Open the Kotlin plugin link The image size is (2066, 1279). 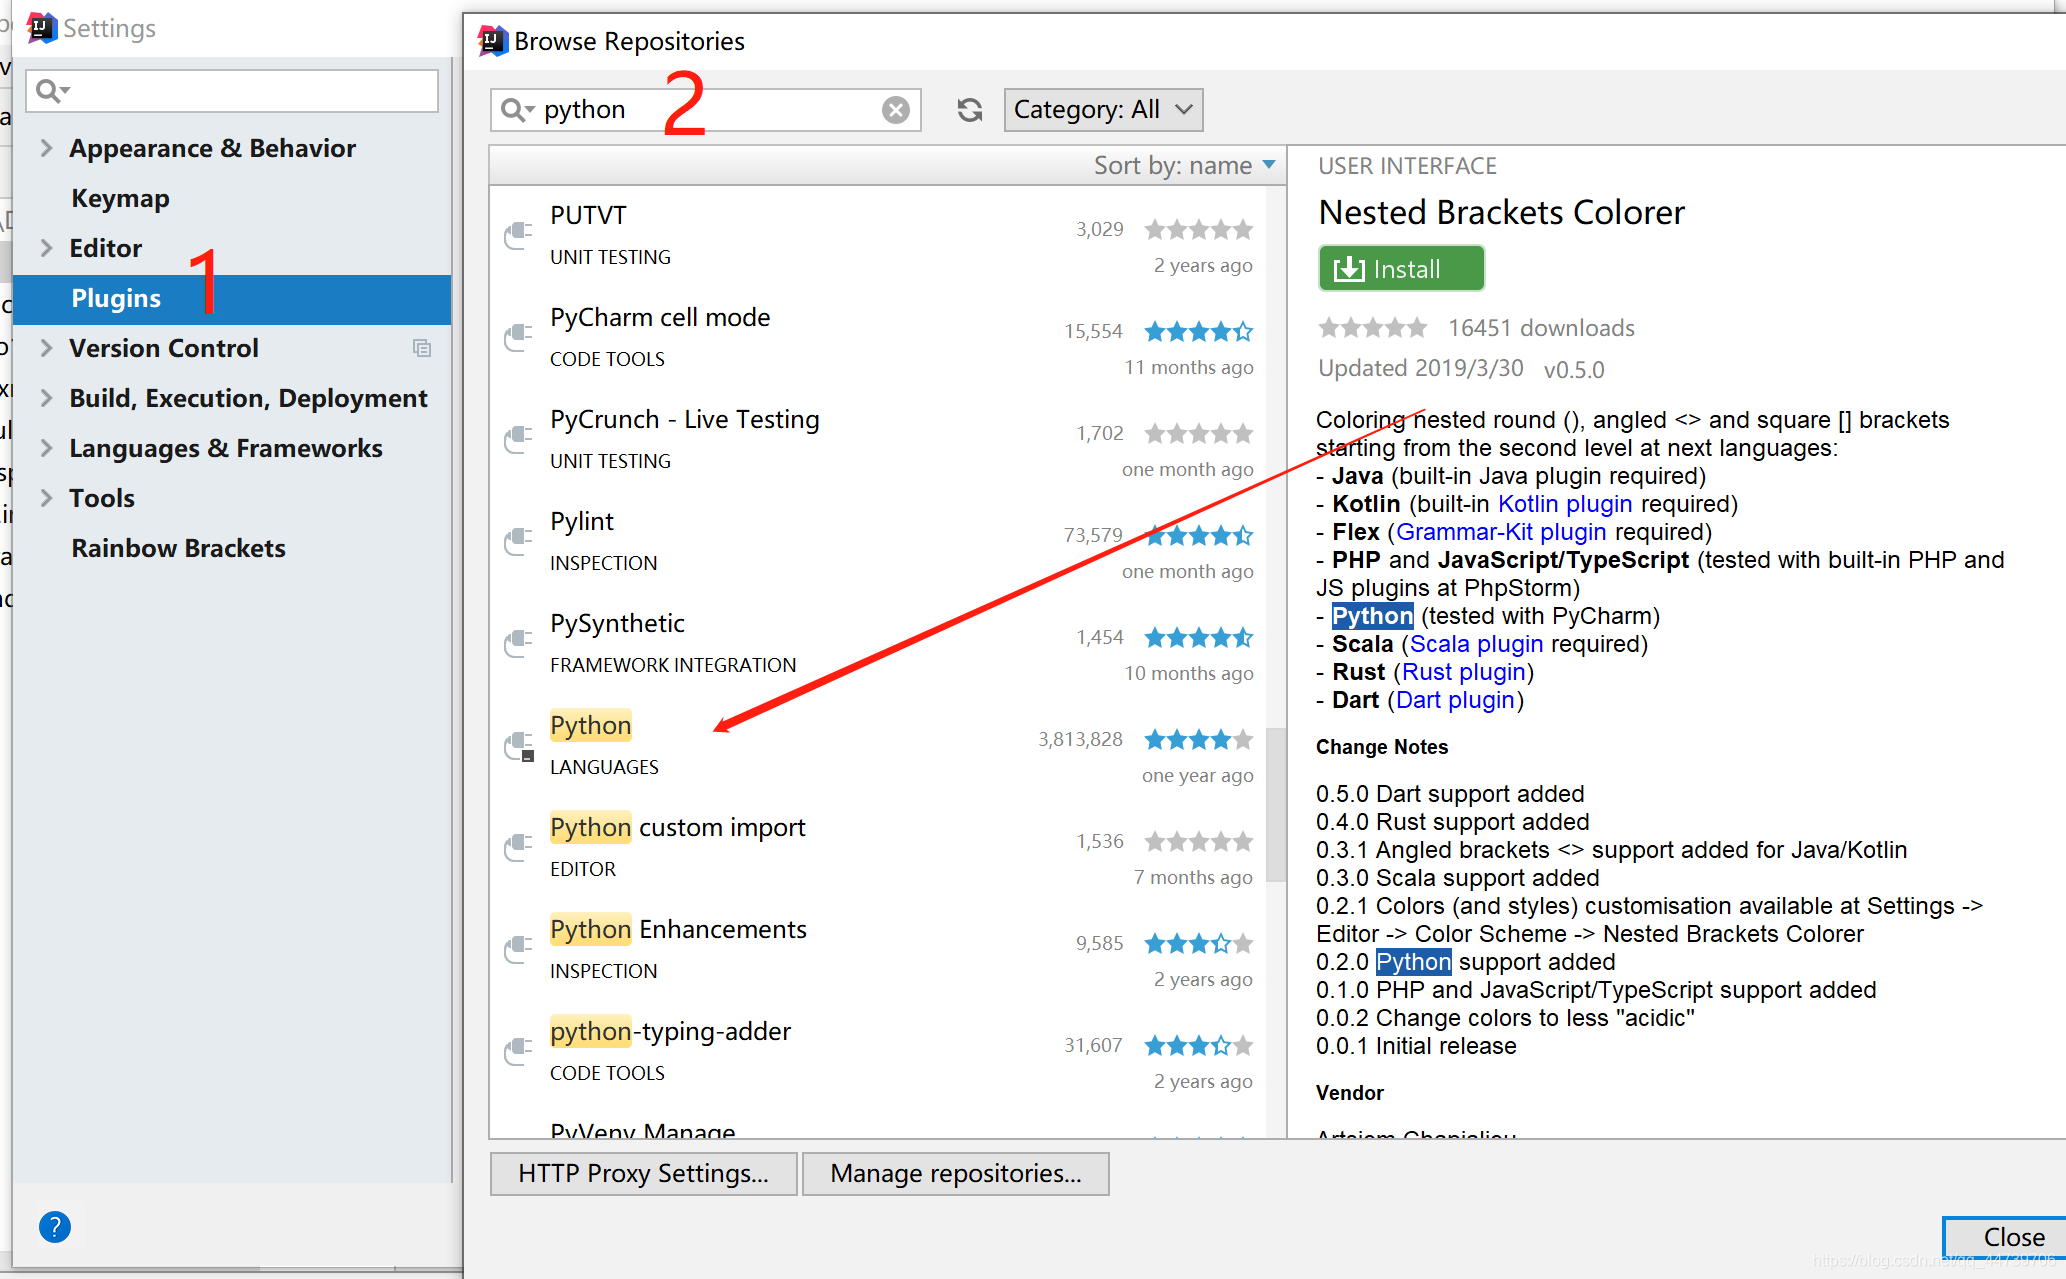(x=1565, y=504)
